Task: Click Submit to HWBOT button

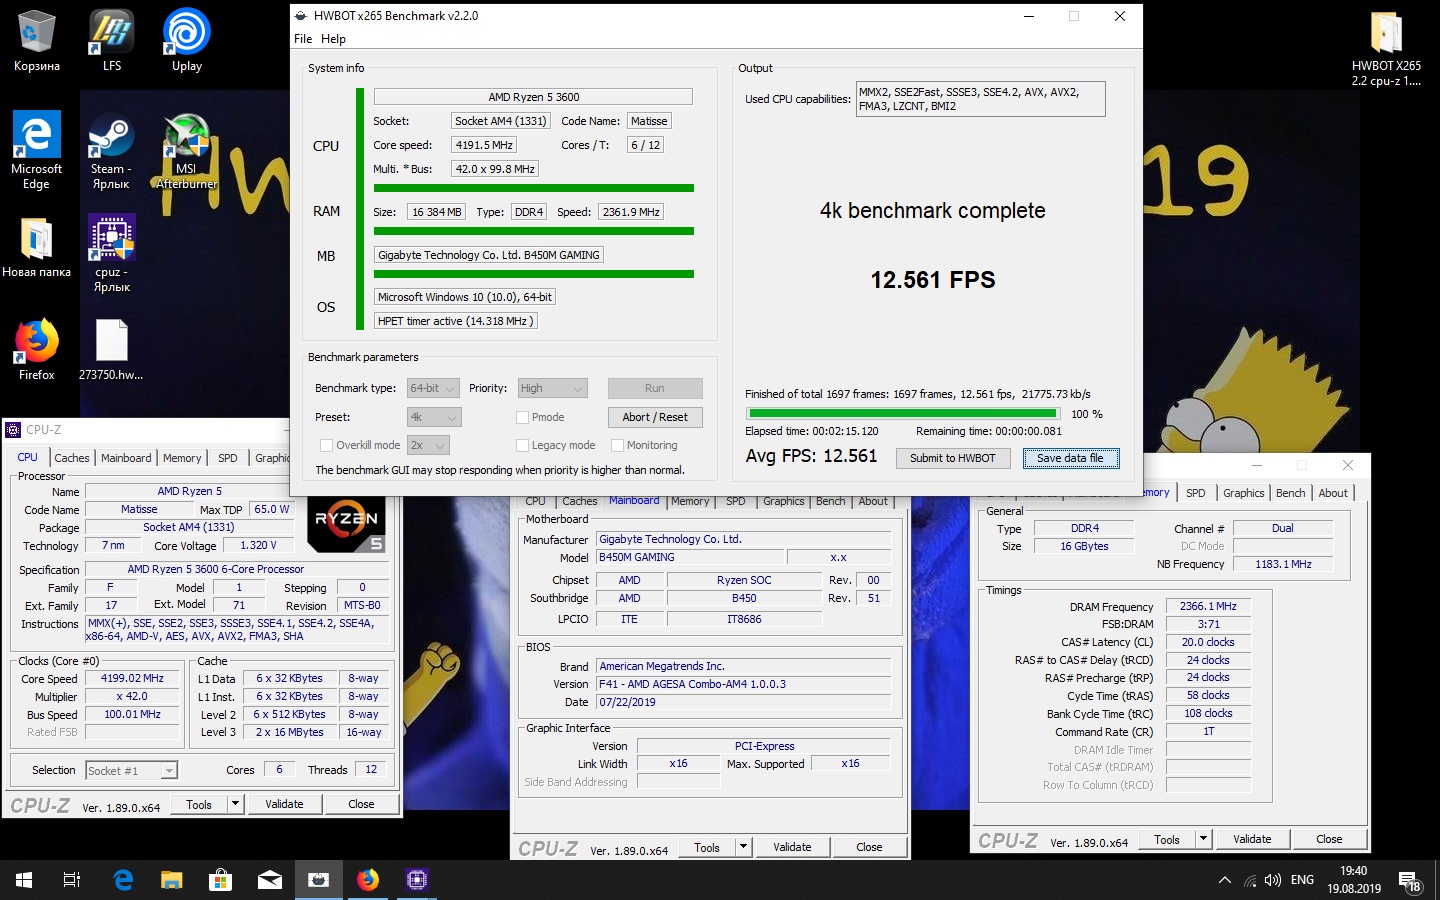Action: [x=952, y=458]
